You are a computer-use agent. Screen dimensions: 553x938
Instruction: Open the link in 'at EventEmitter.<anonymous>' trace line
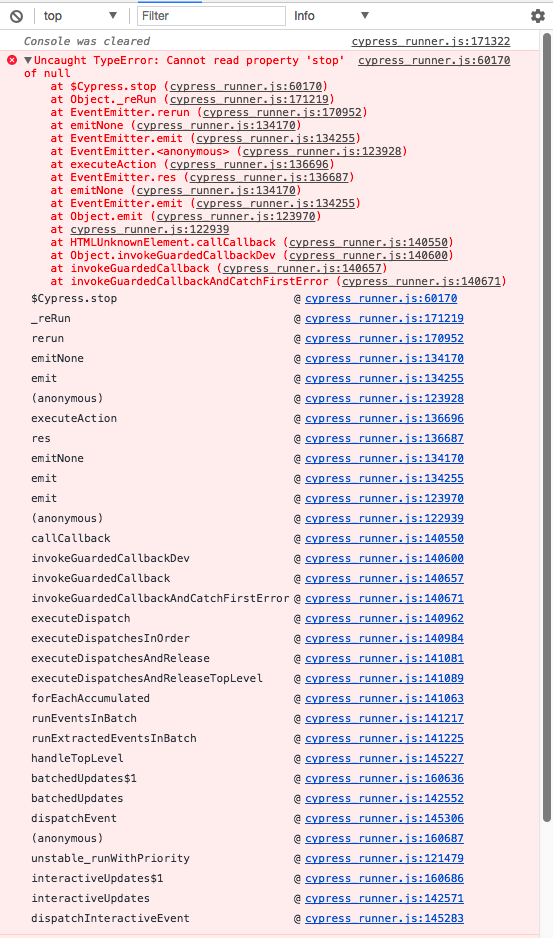(321, 151)
